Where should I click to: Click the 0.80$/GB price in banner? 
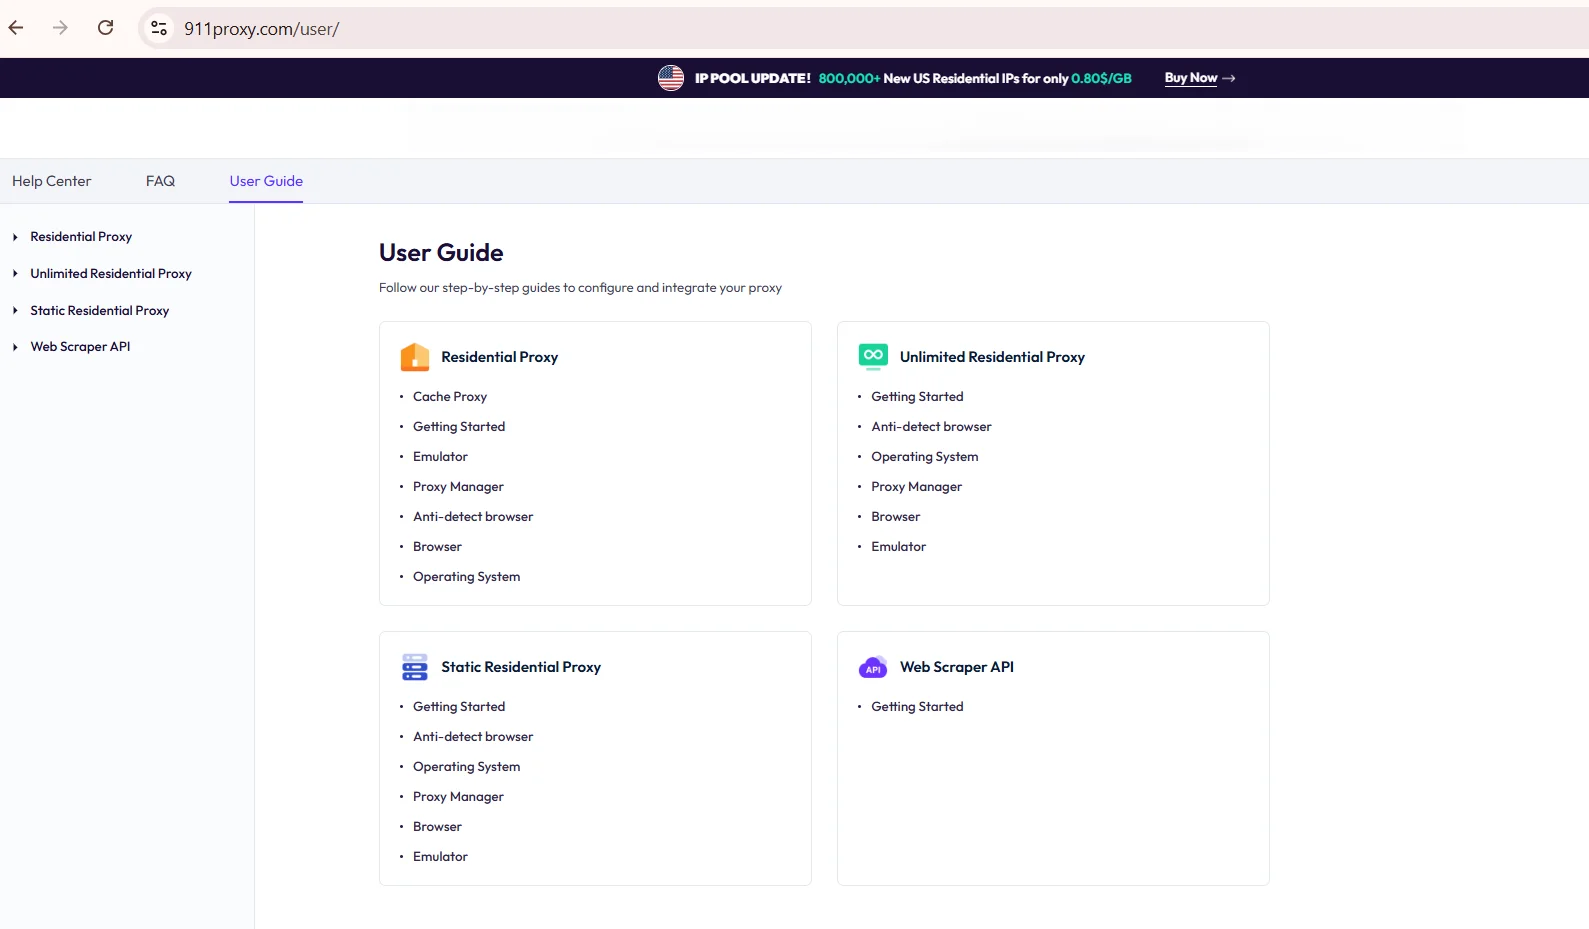pyautogui.click(x=1101, y=78)
